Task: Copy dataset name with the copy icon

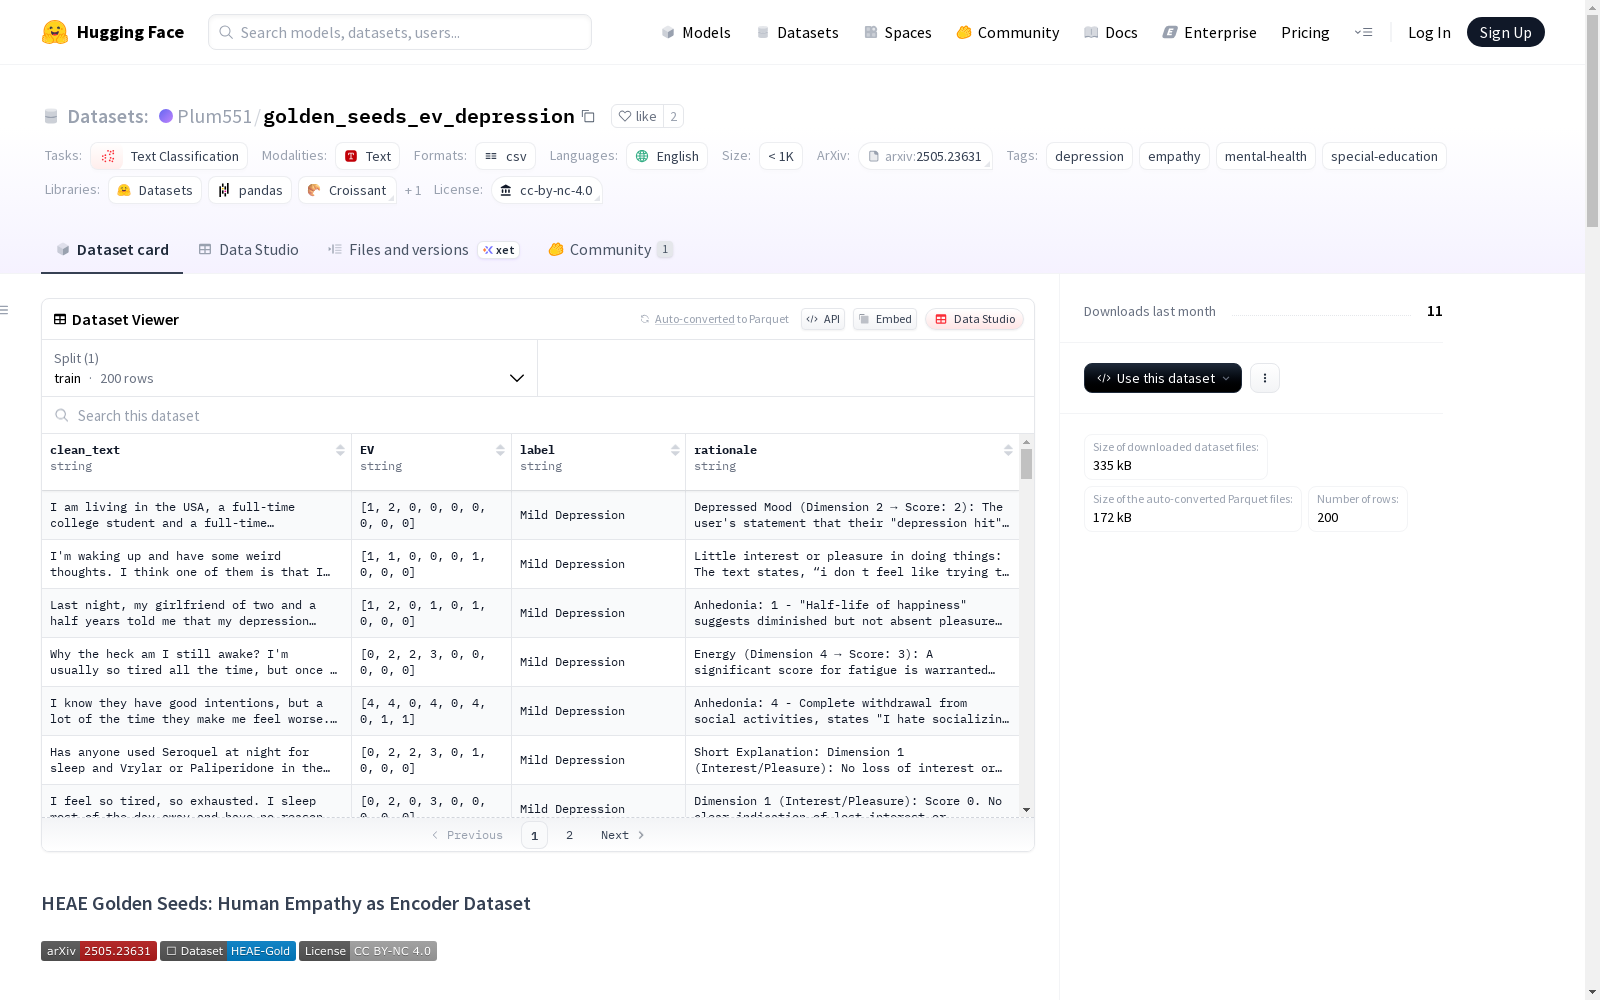Action: click(x=589, y=116)
